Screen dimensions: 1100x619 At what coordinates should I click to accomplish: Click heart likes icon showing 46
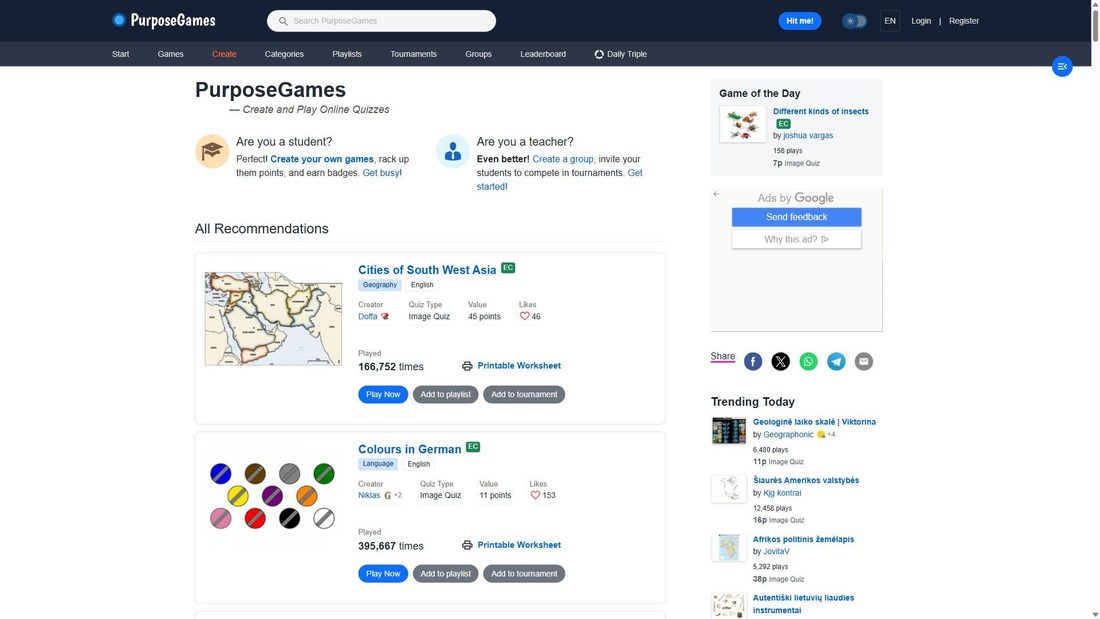pyautogui.click(x=524, y=317)
